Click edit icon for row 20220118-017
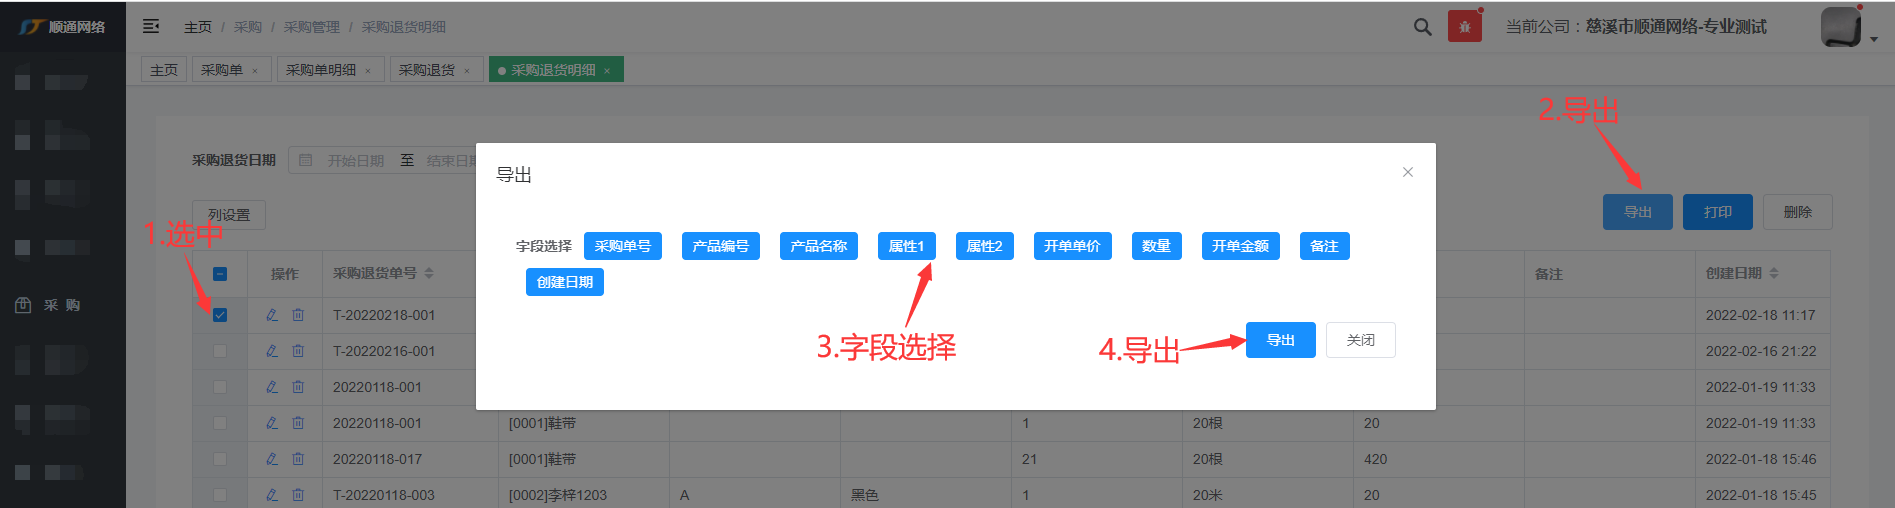This screenshot has width=1895, height=508. [x=272, y=459]
